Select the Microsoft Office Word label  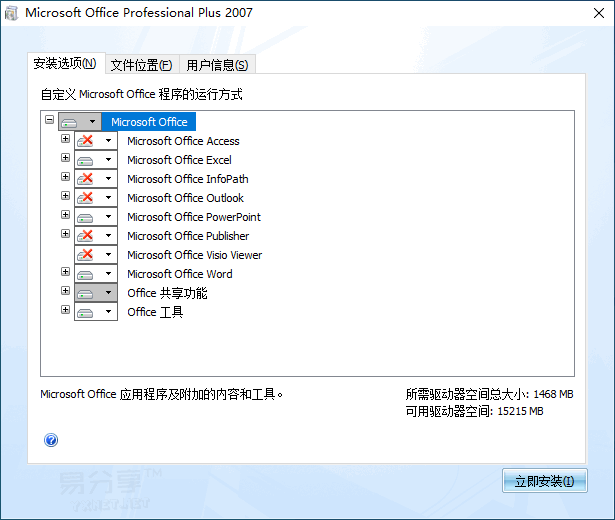coord(180,274)
